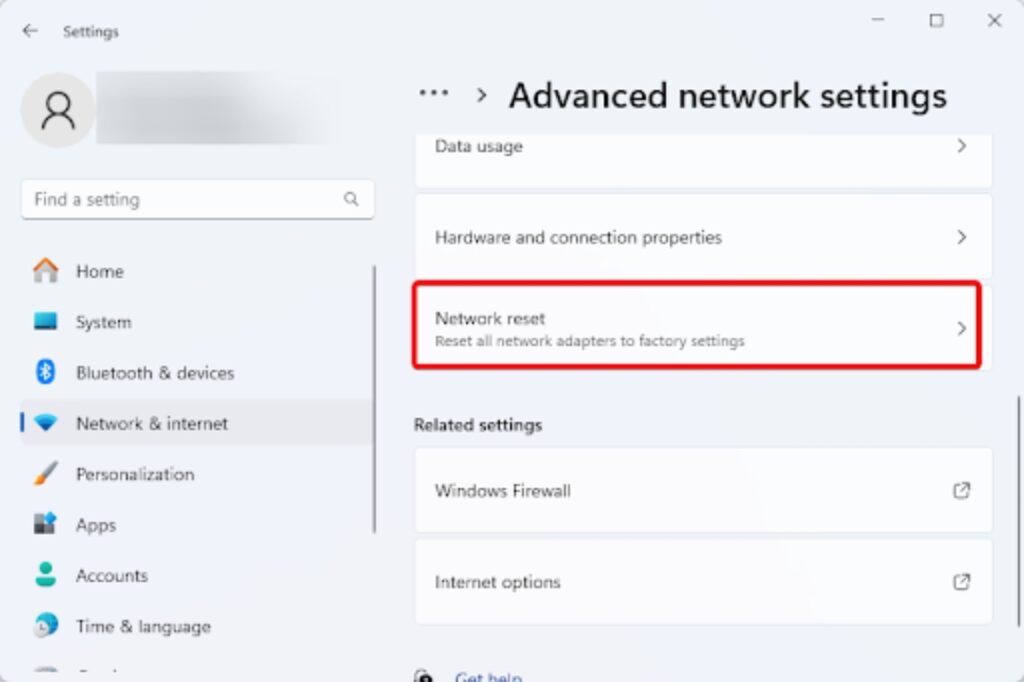
Task: Click the Apps icon in the sidebar
Action: tap(46, 525)
